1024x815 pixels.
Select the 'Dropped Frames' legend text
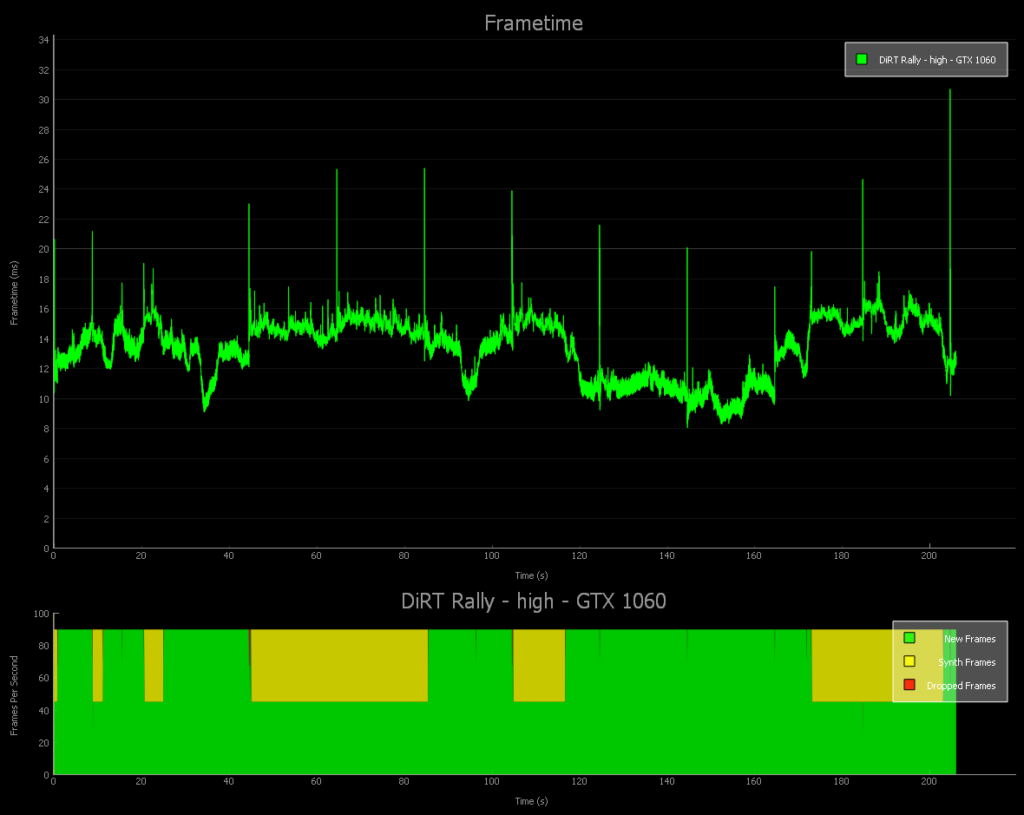pyautogui.click(x=960, y=686)
